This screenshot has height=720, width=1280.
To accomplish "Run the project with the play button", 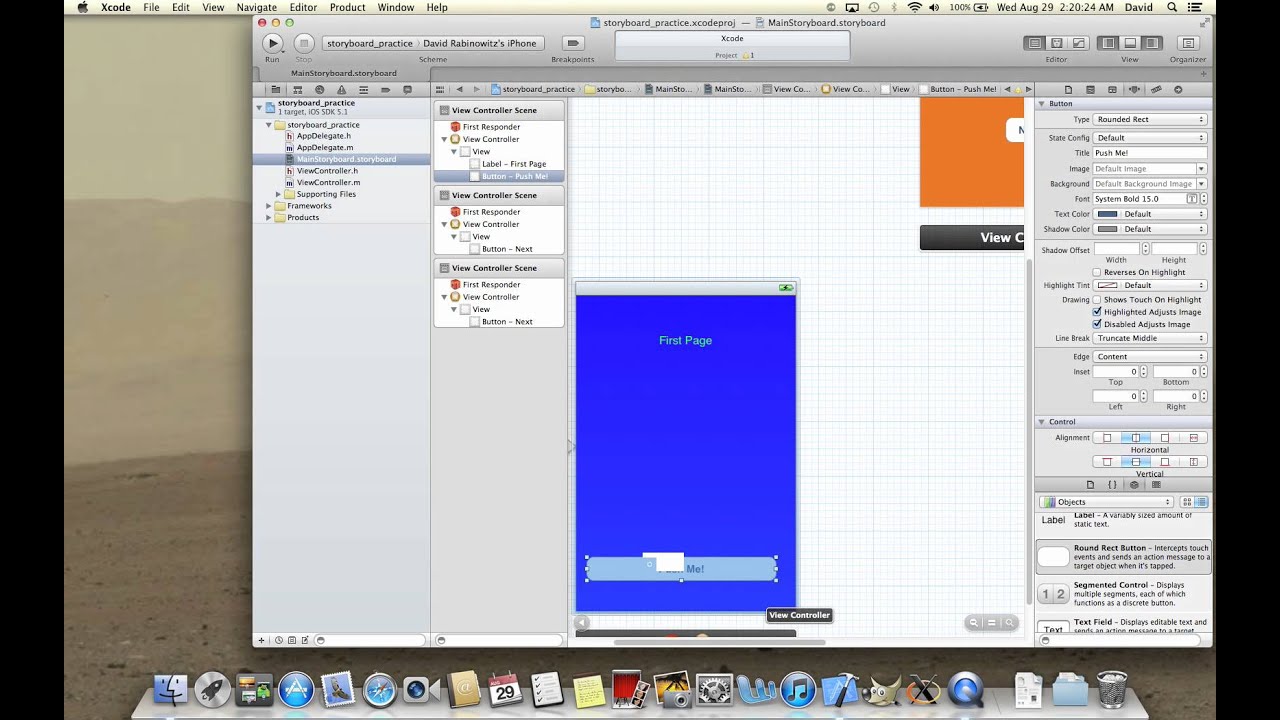I will (272, 43).
